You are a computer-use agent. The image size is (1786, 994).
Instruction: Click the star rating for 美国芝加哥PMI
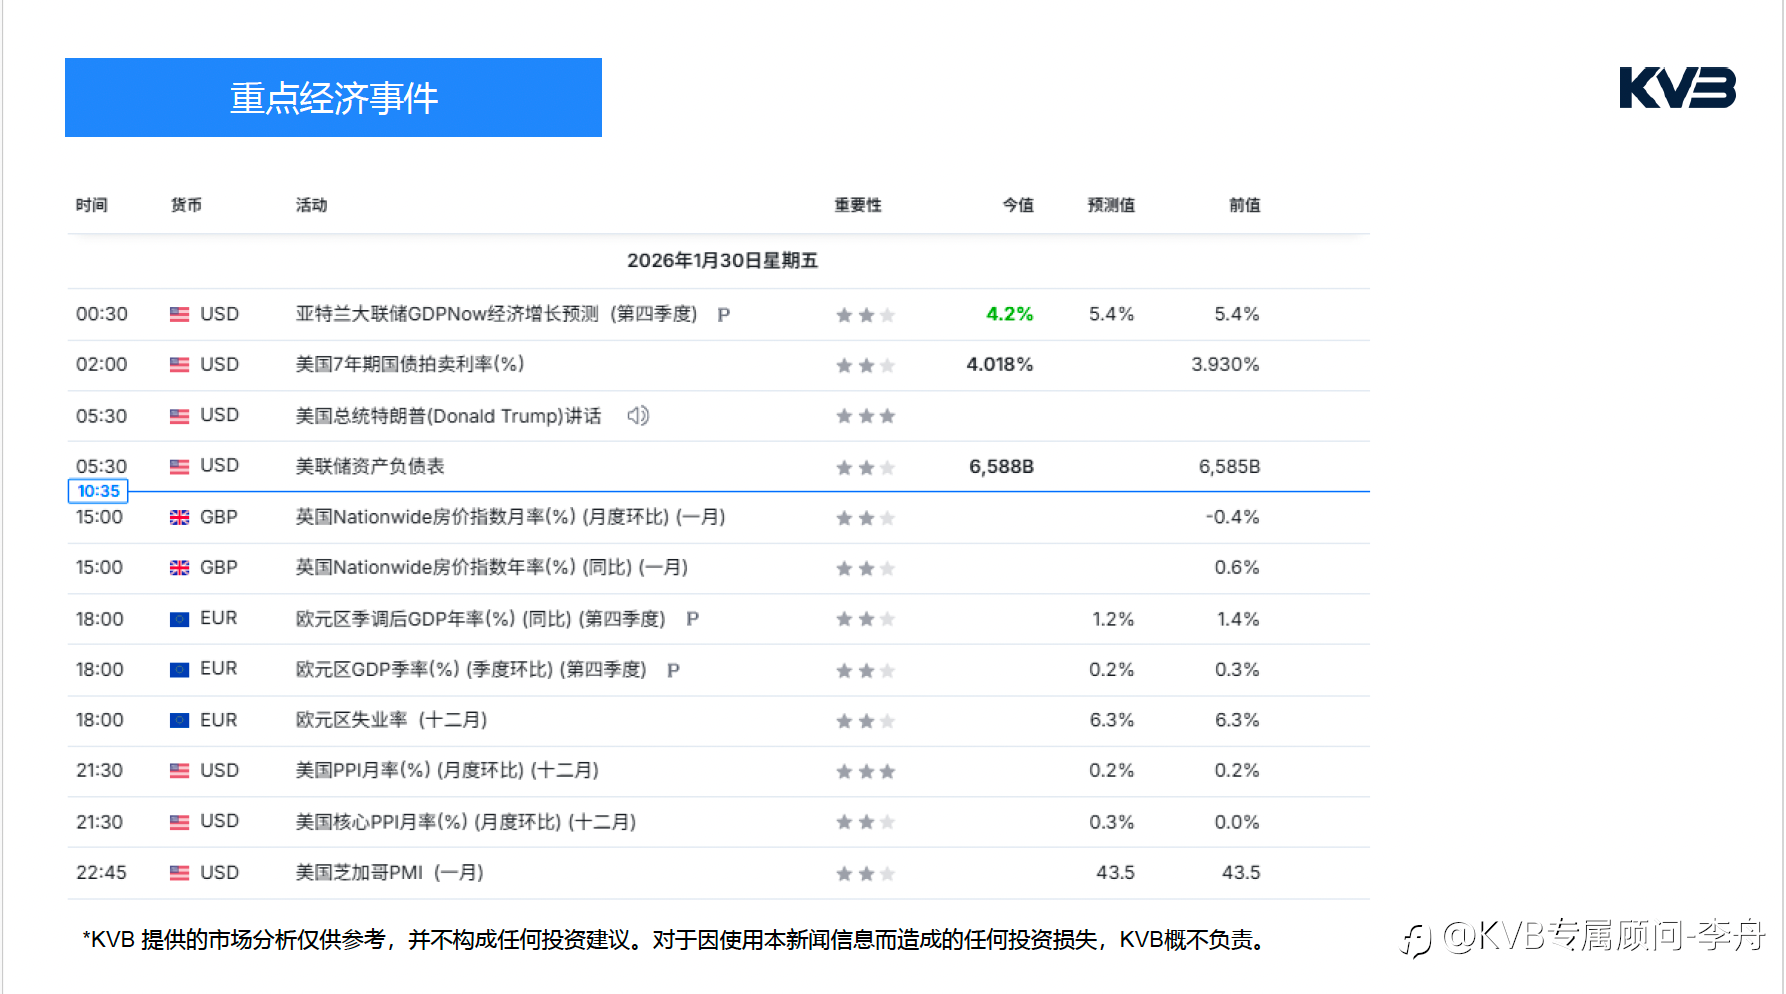pos(866,873)
